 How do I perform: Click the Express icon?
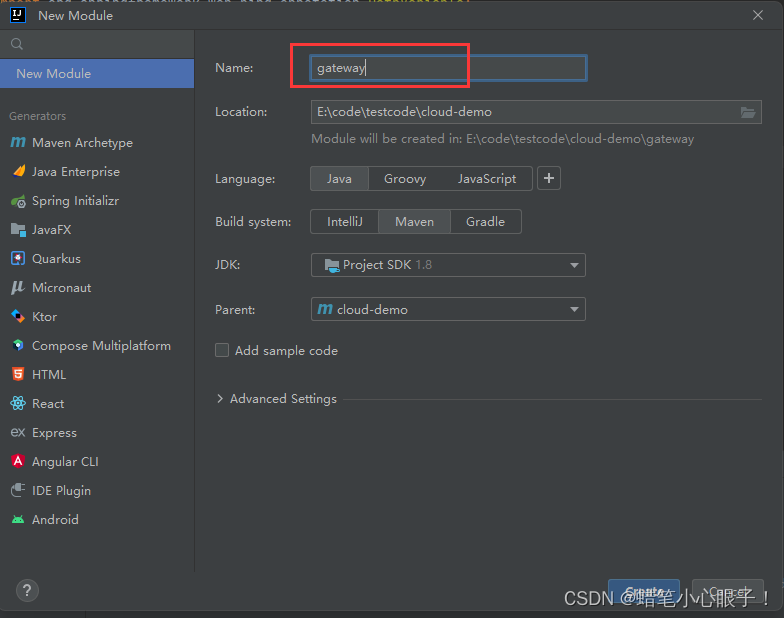18,432
